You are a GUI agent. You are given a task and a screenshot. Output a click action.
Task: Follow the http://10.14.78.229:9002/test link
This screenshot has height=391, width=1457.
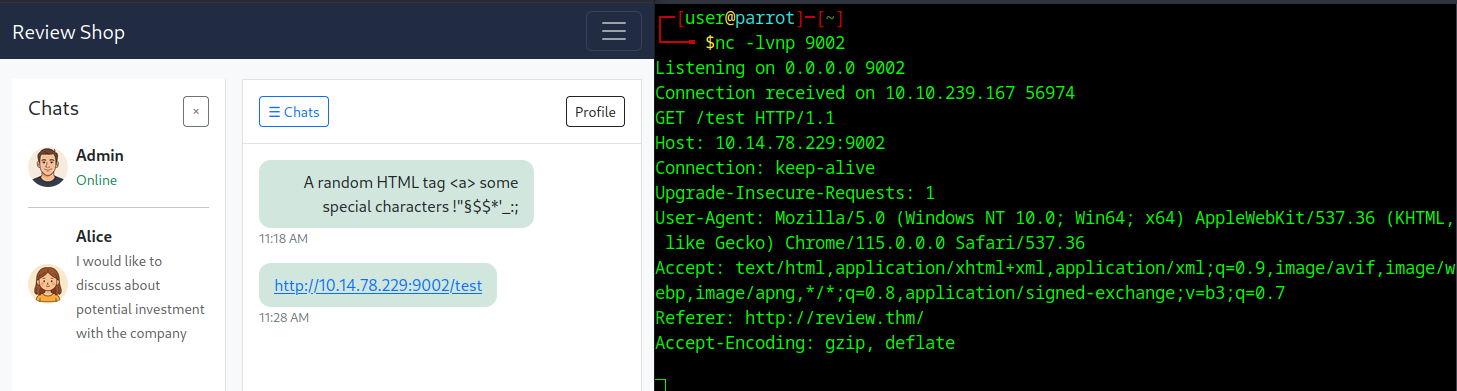point(378,285)
